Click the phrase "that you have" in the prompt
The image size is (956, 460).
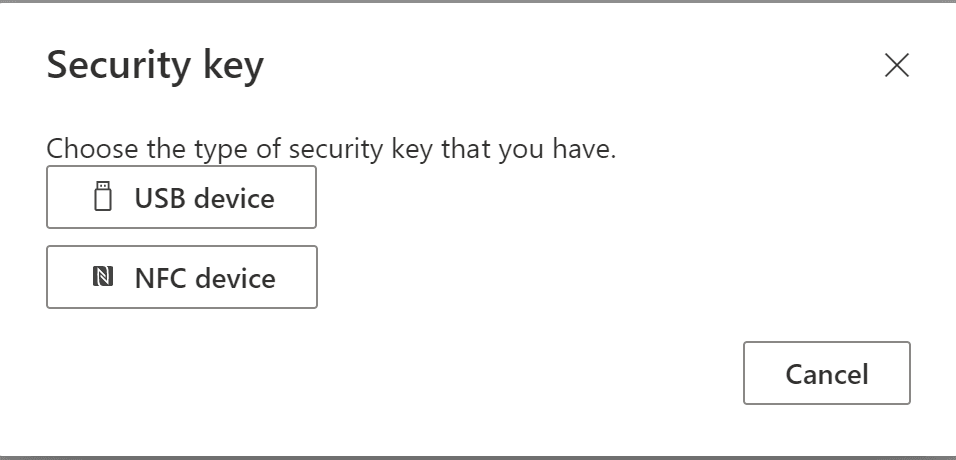click(x=529, y=149)
